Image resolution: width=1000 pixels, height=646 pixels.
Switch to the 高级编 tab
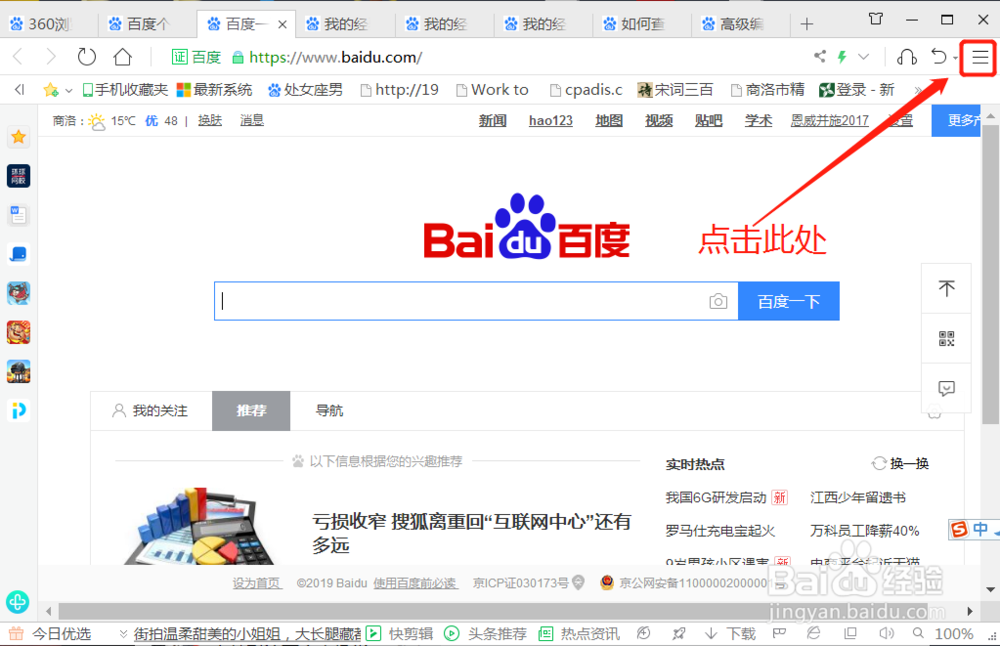point(741,24)
